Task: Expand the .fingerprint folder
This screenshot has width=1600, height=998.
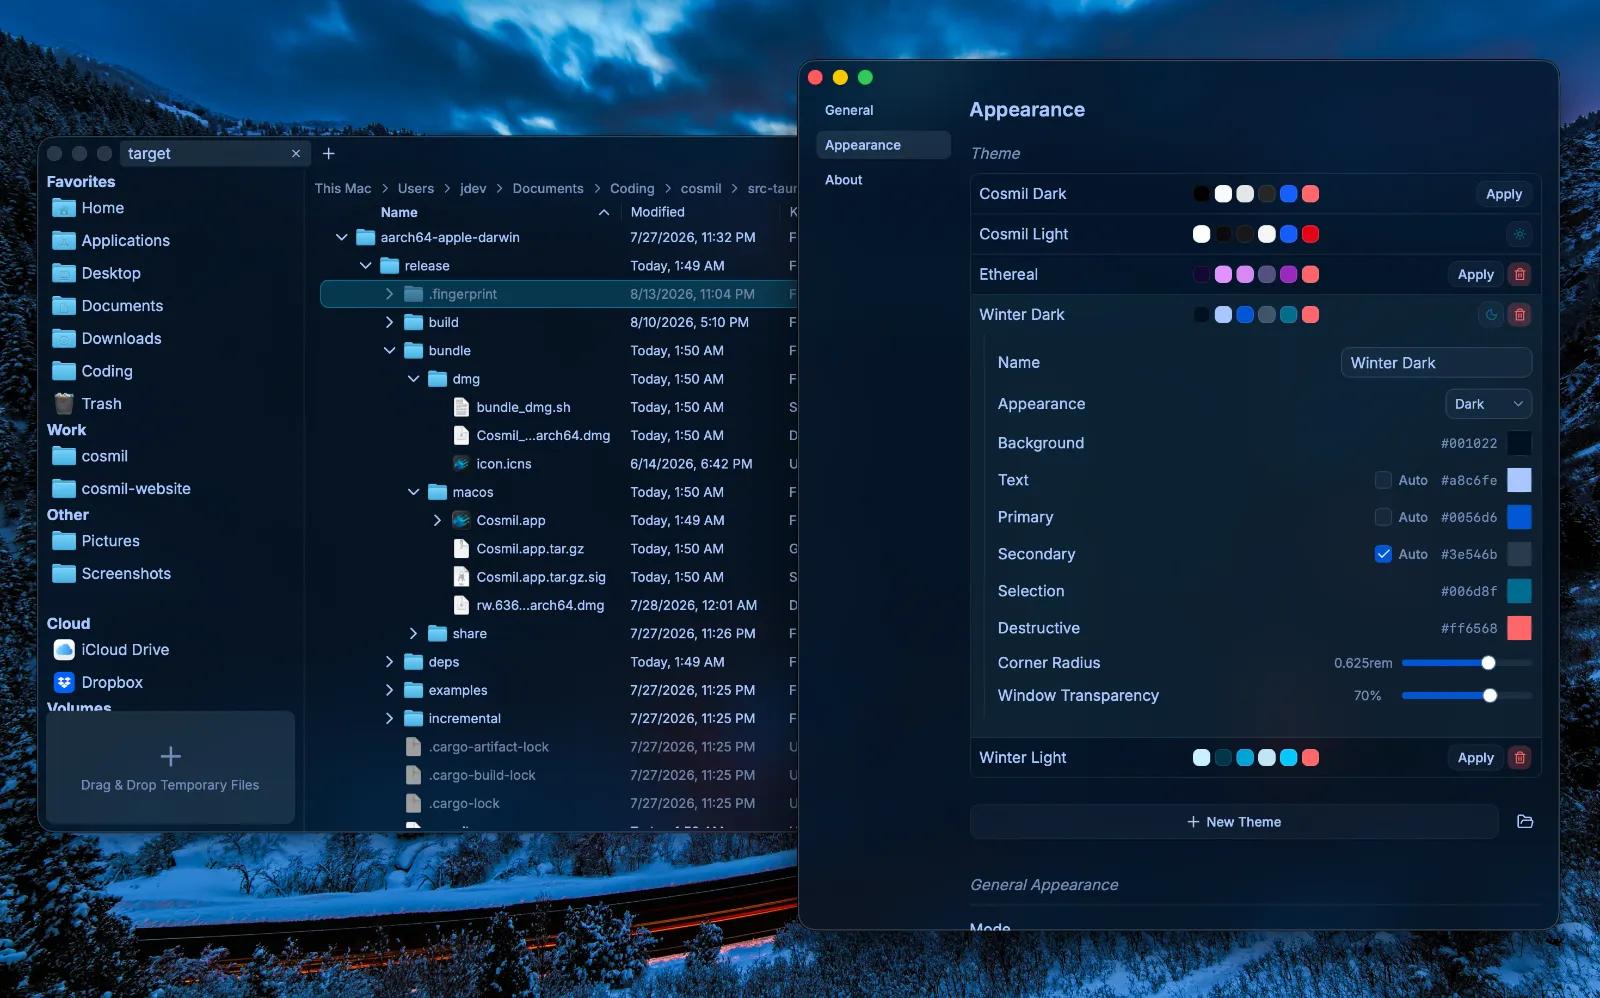Action: coord(389,294)
